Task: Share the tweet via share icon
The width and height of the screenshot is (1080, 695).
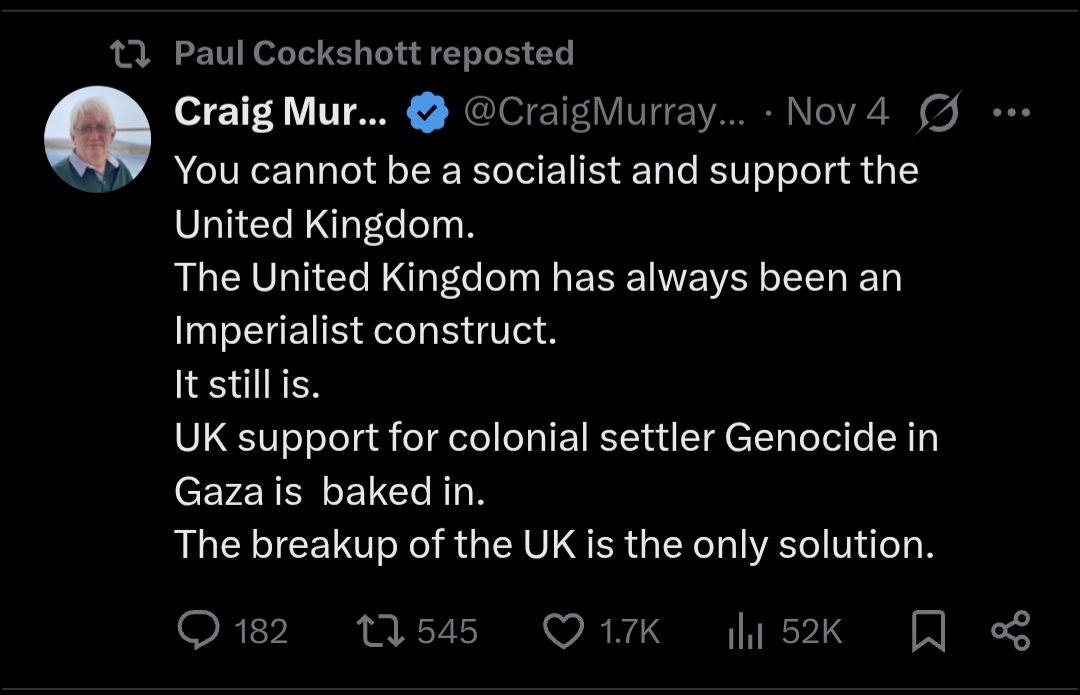Action: click(1009, 631)
